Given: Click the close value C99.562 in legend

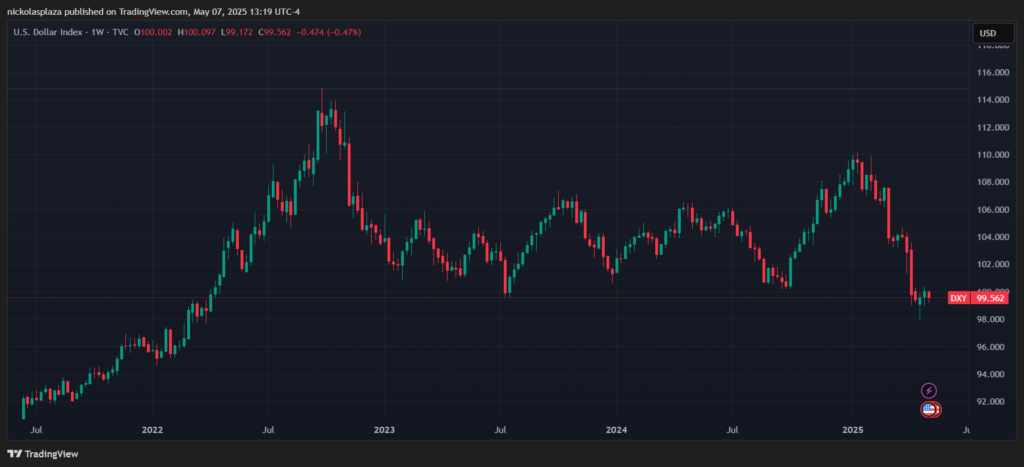Looking at the screenshot, I should pos(274,31).
